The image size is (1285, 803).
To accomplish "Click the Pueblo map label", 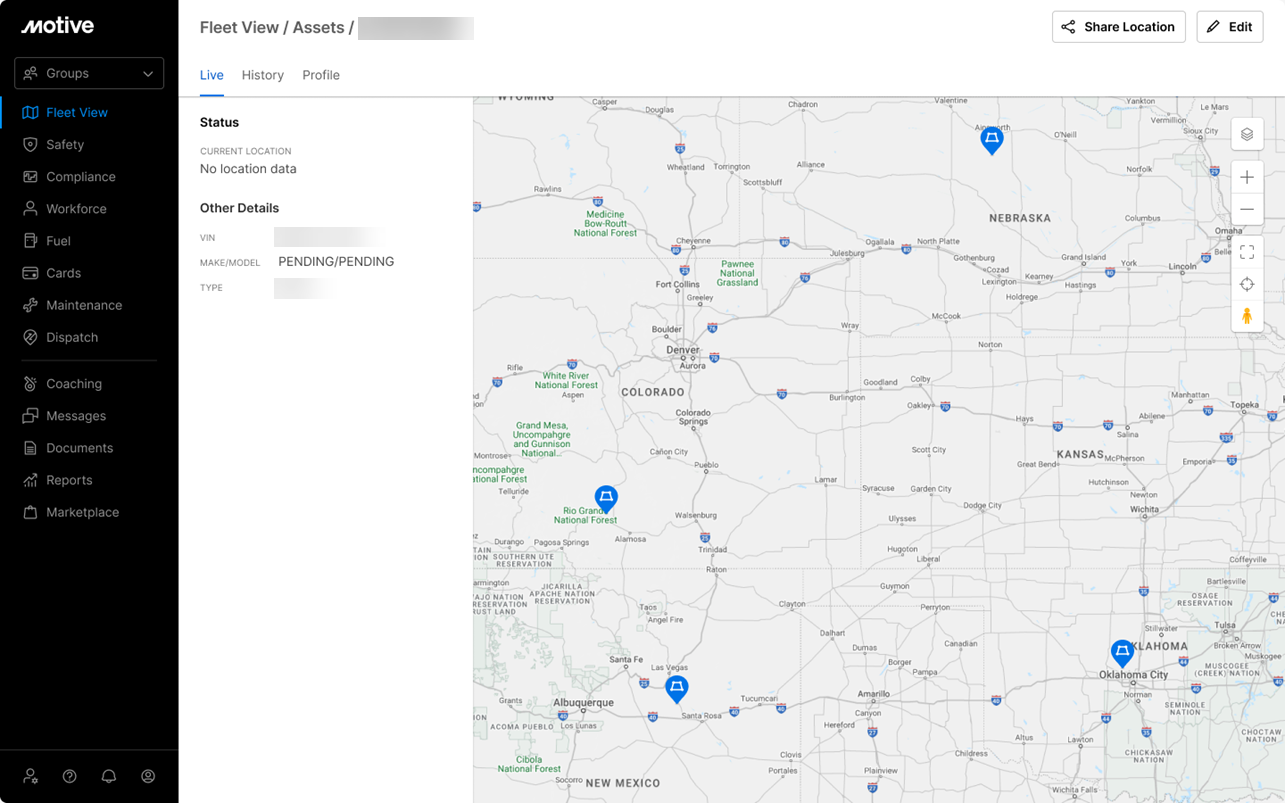I will coord(705,465).
